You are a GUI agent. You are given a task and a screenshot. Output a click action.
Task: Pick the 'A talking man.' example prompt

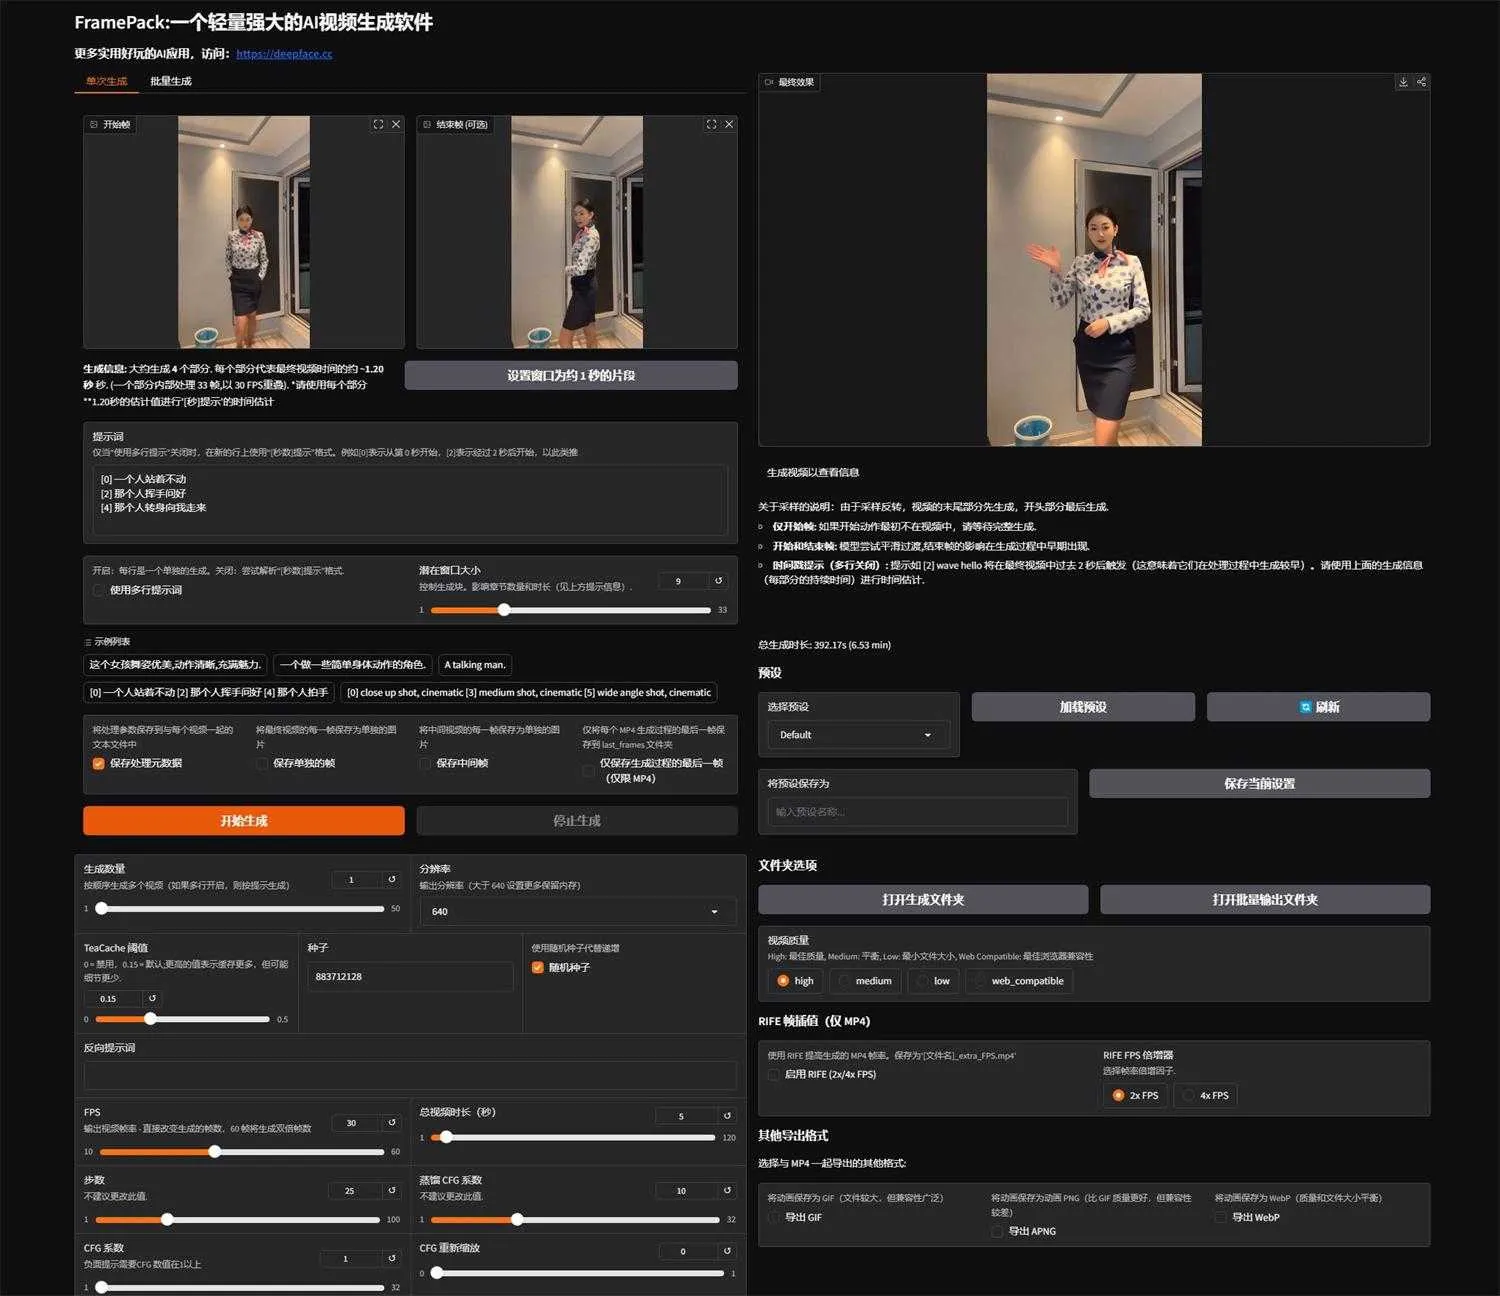(475, 664)
